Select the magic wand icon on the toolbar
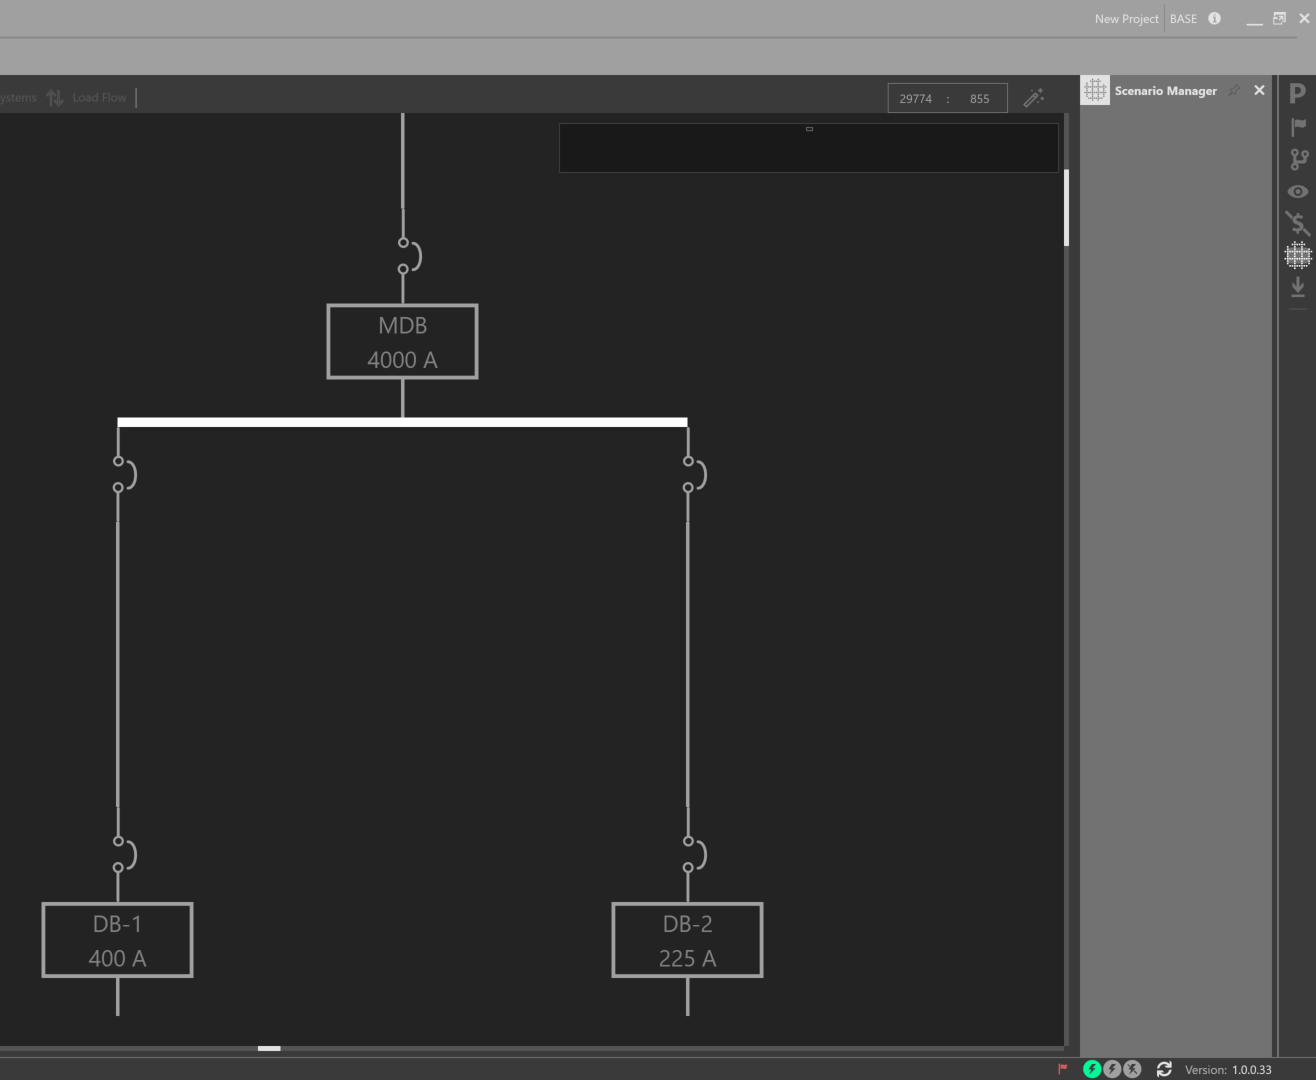Screen dimensions: 1316x1080 coord(1034,97)
